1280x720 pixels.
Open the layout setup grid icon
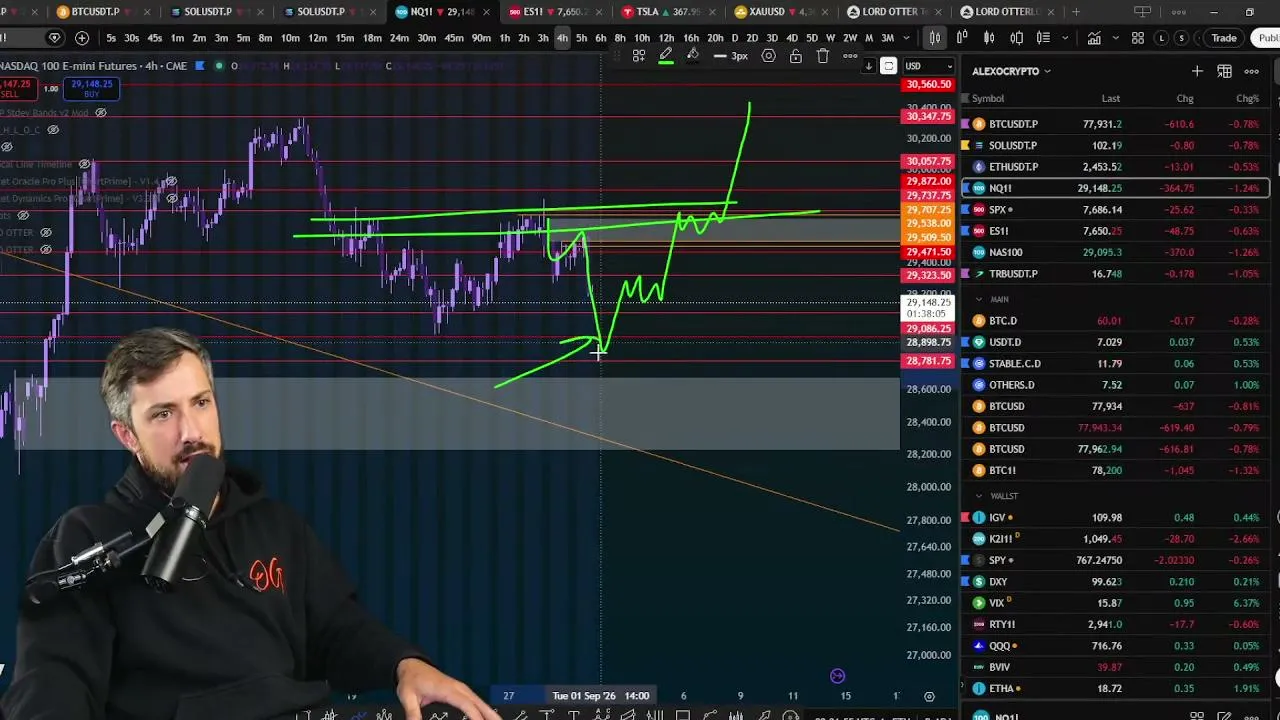pos(1137,38)
